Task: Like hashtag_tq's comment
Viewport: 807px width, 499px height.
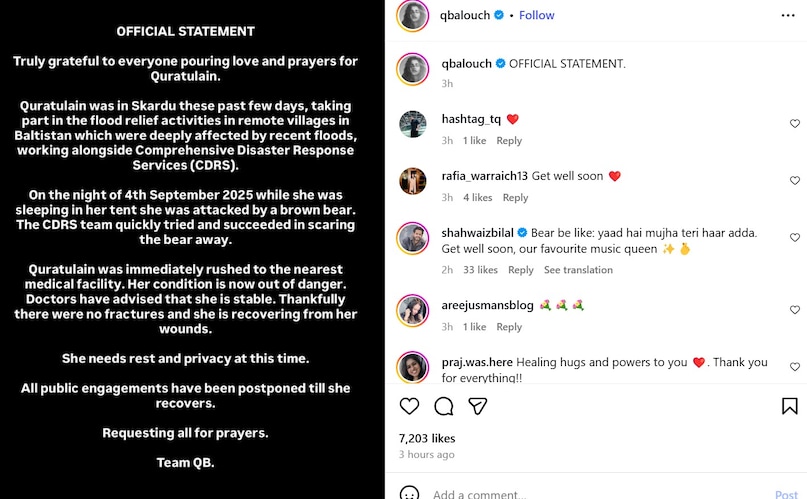Action: [794, 124]
